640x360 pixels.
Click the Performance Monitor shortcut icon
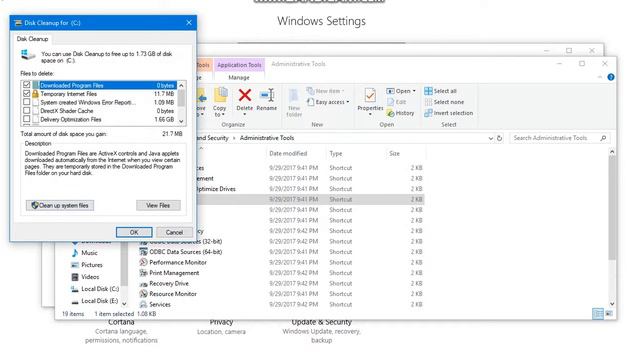click(143, 262)
